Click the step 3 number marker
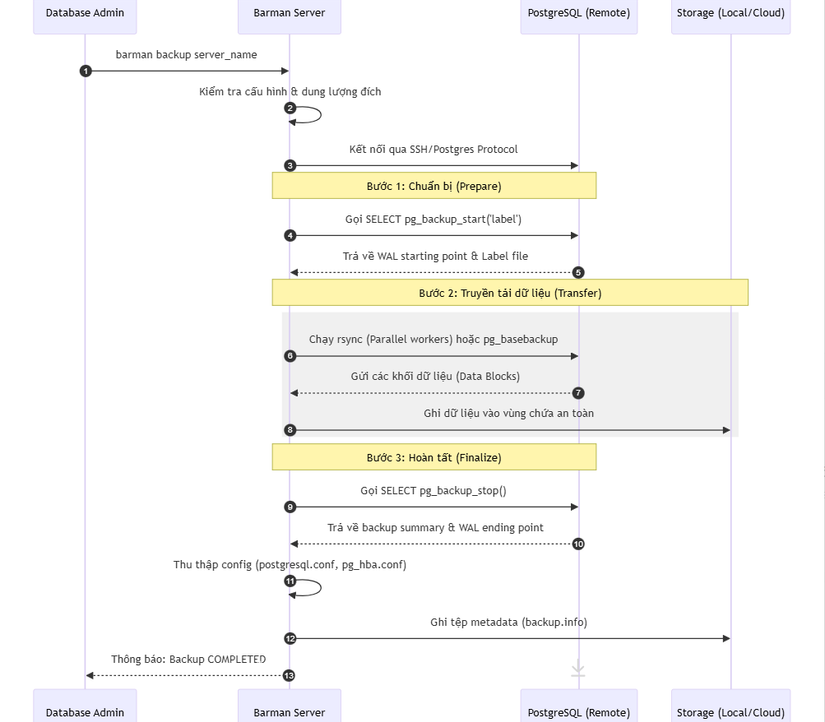The height and width of the screenshot is (722, 825). point(290,165)
